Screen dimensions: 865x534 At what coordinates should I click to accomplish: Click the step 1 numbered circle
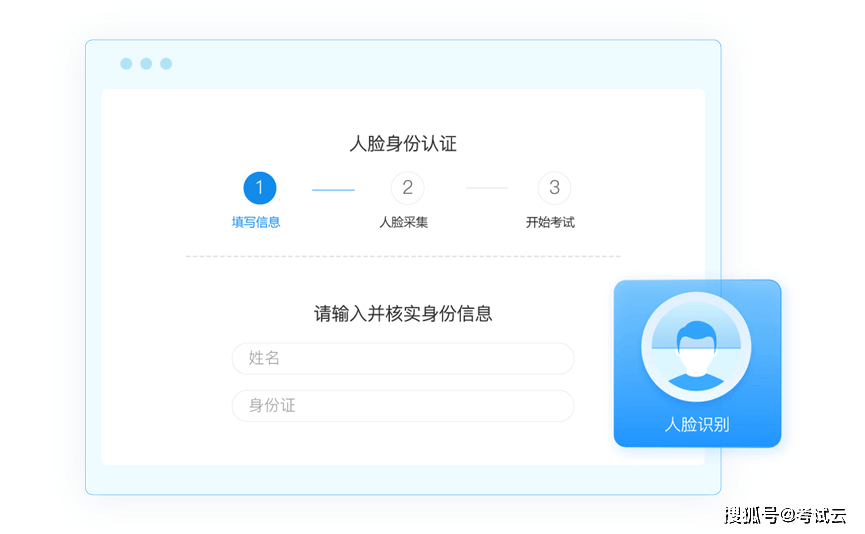259,187
